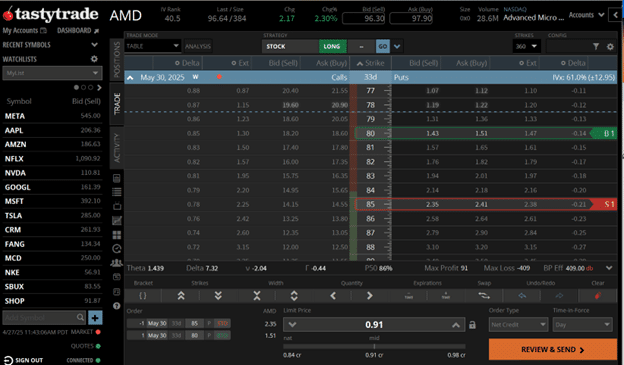Image resolution: width=624 pixels, height=365 pixels.
Task: Click the Redo arrow icon
Action: [x=559, y=296]
